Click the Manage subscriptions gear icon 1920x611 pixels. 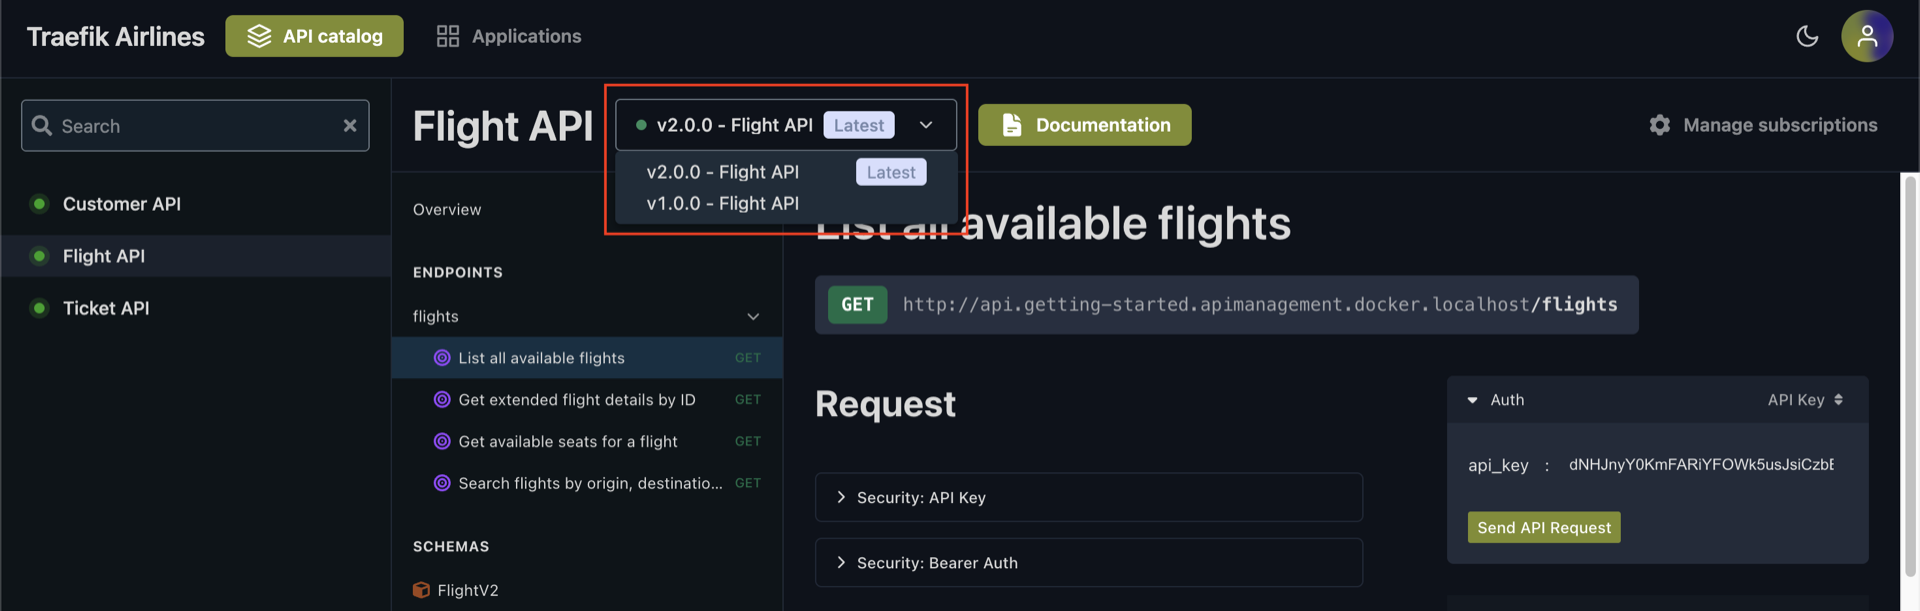point(1660,125)
